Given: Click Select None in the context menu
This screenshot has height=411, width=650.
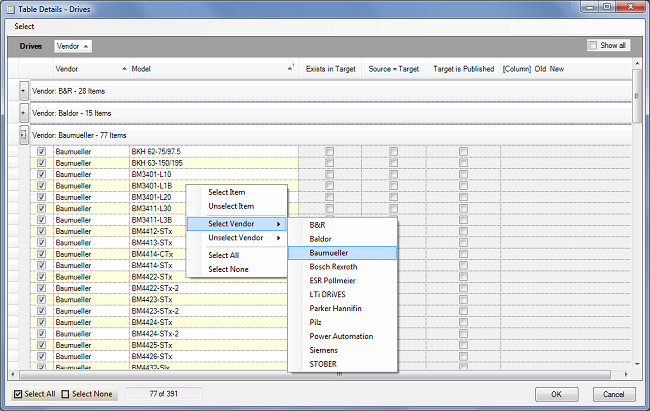Looking at the screenshot, I should click(228, 269).
